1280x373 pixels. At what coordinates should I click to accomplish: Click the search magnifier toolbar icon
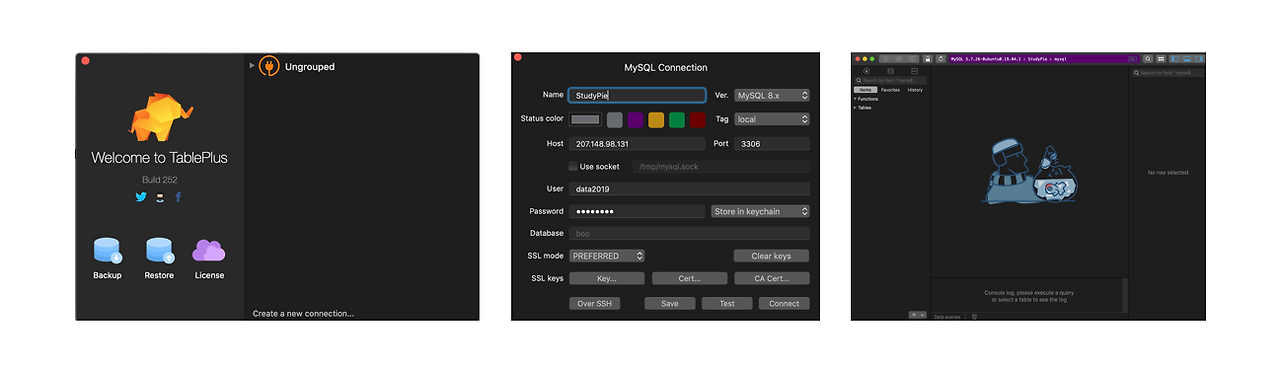point(1148,59)
